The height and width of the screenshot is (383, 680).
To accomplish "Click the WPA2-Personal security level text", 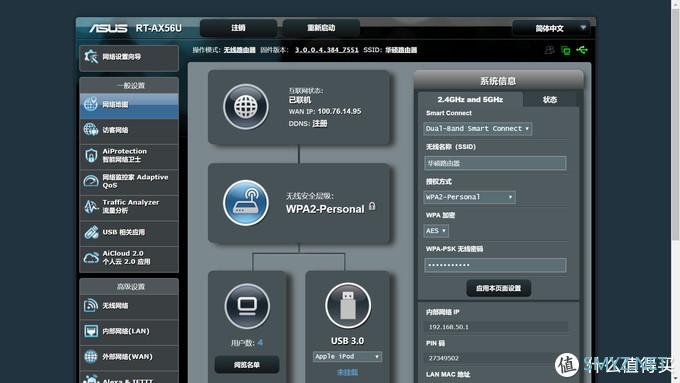I will pyautogui.click(x=325, y=209).
